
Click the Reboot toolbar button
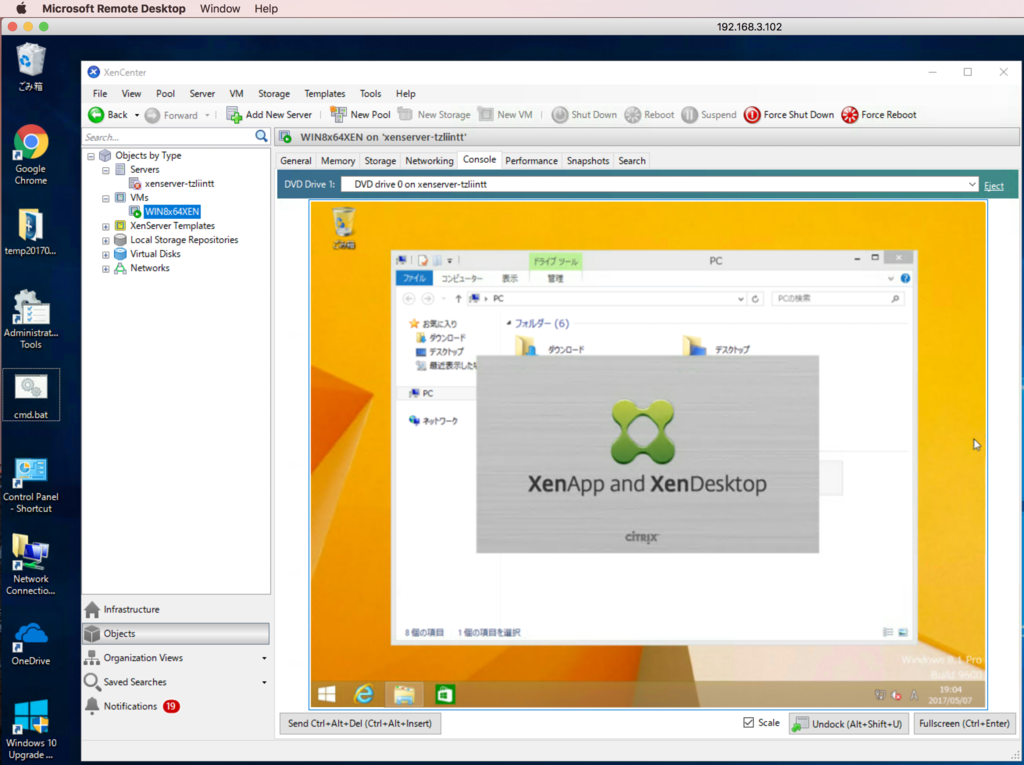click(x=649, y=115)
